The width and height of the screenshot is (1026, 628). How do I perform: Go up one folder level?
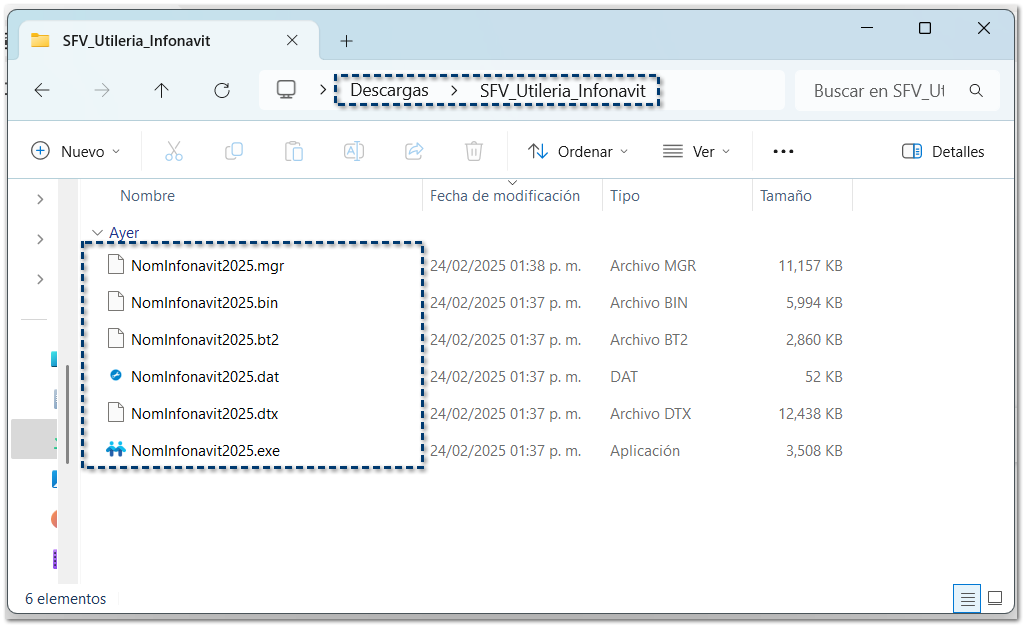click(x=162, y=90)
